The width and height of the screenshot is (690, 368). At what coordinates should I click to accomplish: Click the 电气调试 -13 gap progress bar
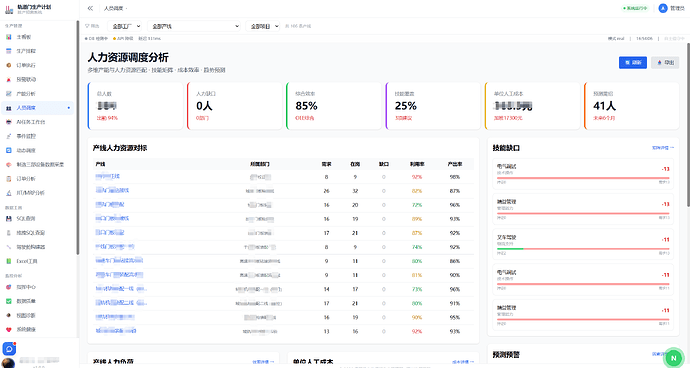point(583,178)
